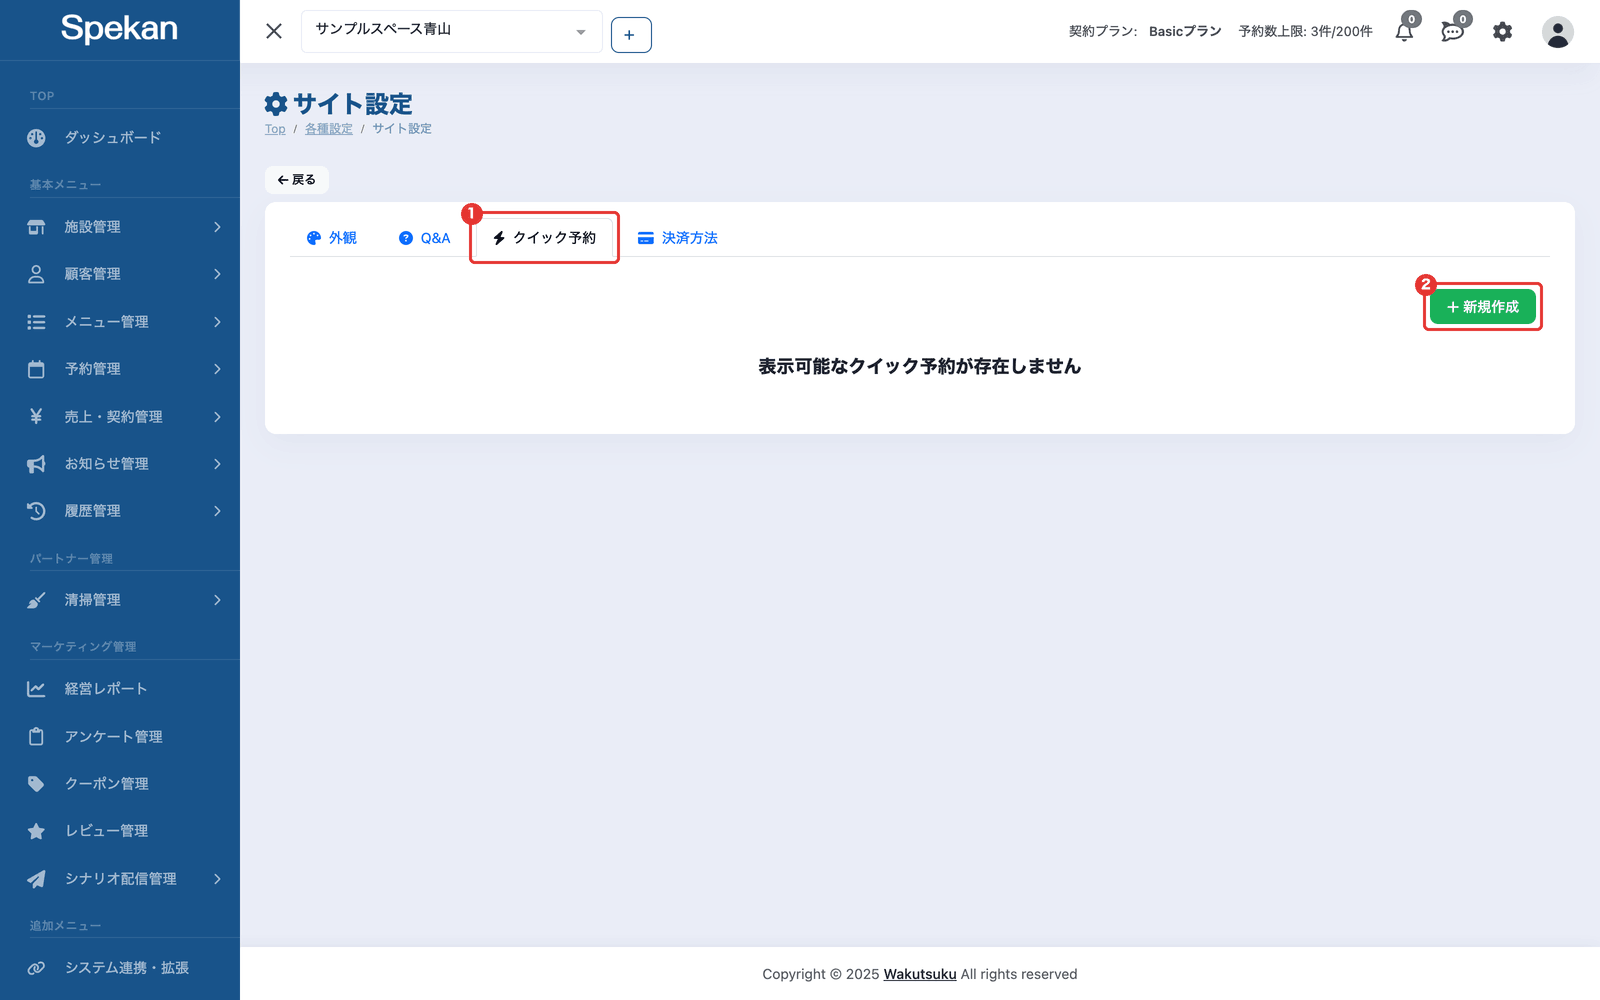Switch to the Q&A tab

pos(425,238)
